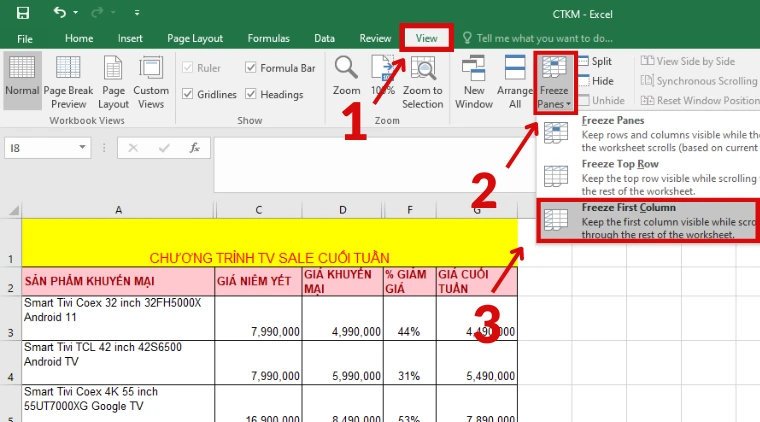Click the Split window button

tap(596, 61)
